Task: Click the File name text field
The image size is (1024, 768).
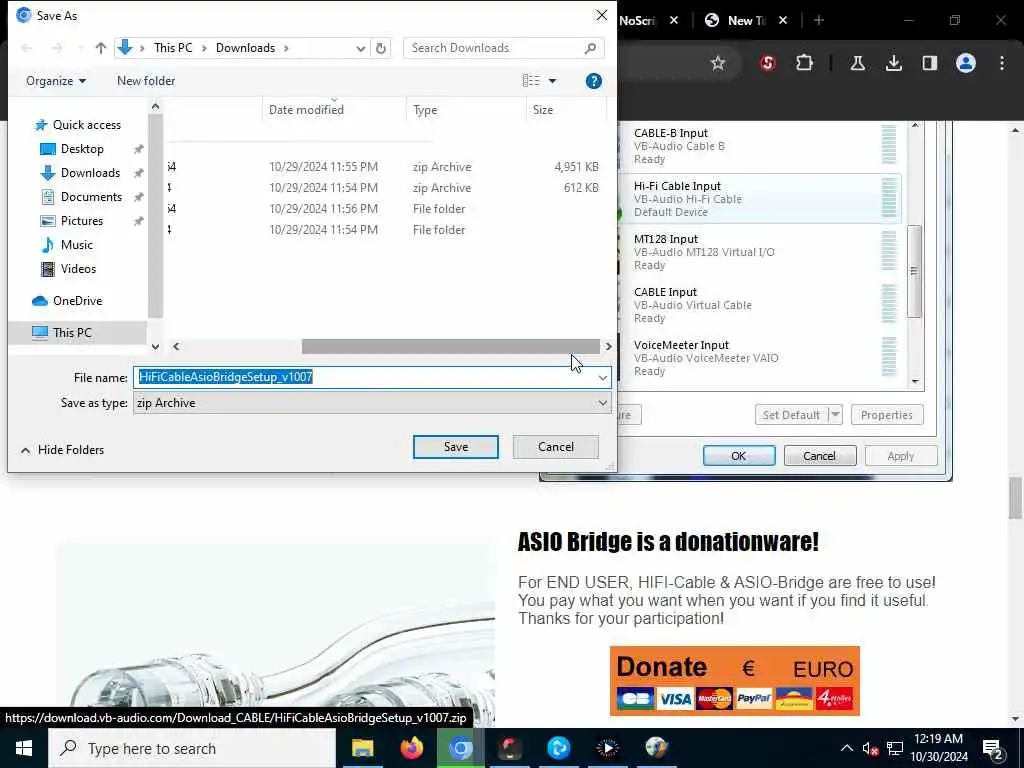Action: click(x=364, y=377)
